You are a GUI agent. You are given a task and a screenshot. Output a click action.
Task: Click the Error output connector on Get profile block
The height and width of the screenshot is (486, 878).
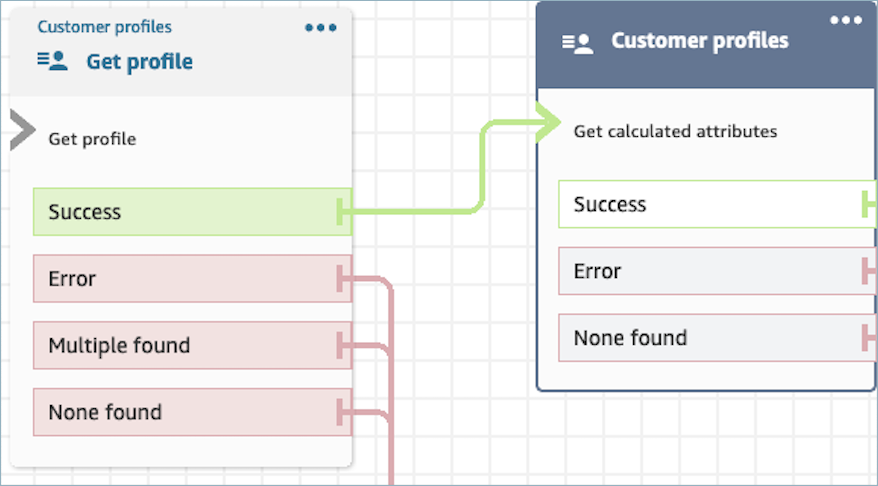click(343, 279)
